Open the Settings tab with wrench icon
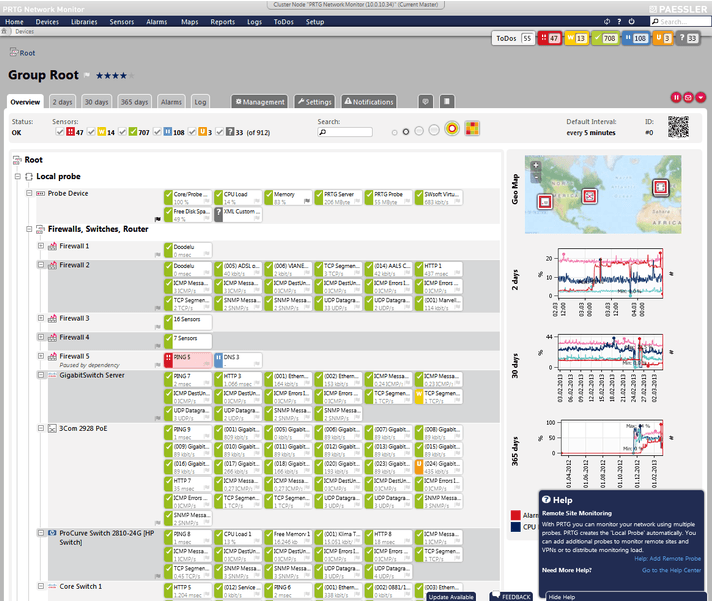This screenshot has height=604, width=713. (314, 102)
